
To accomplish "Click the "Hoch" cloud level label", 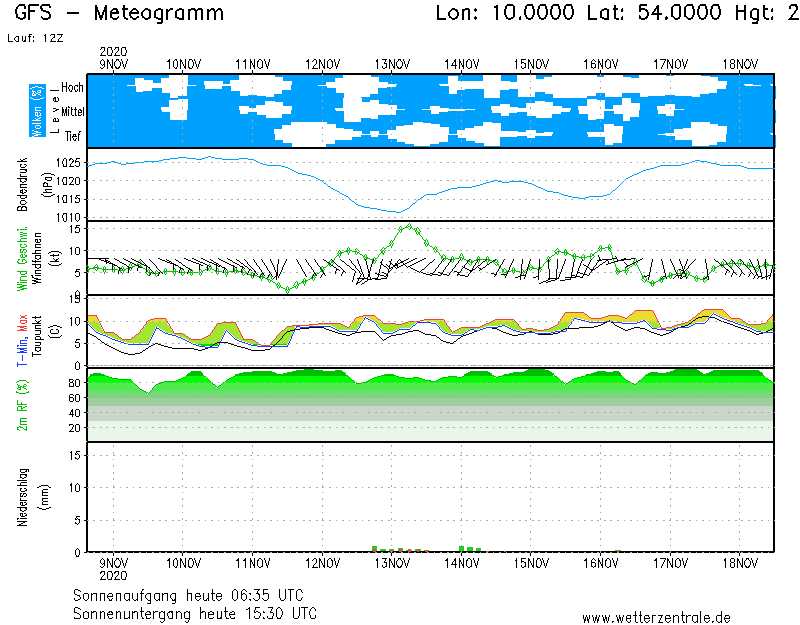I will [x=72, y=87].
